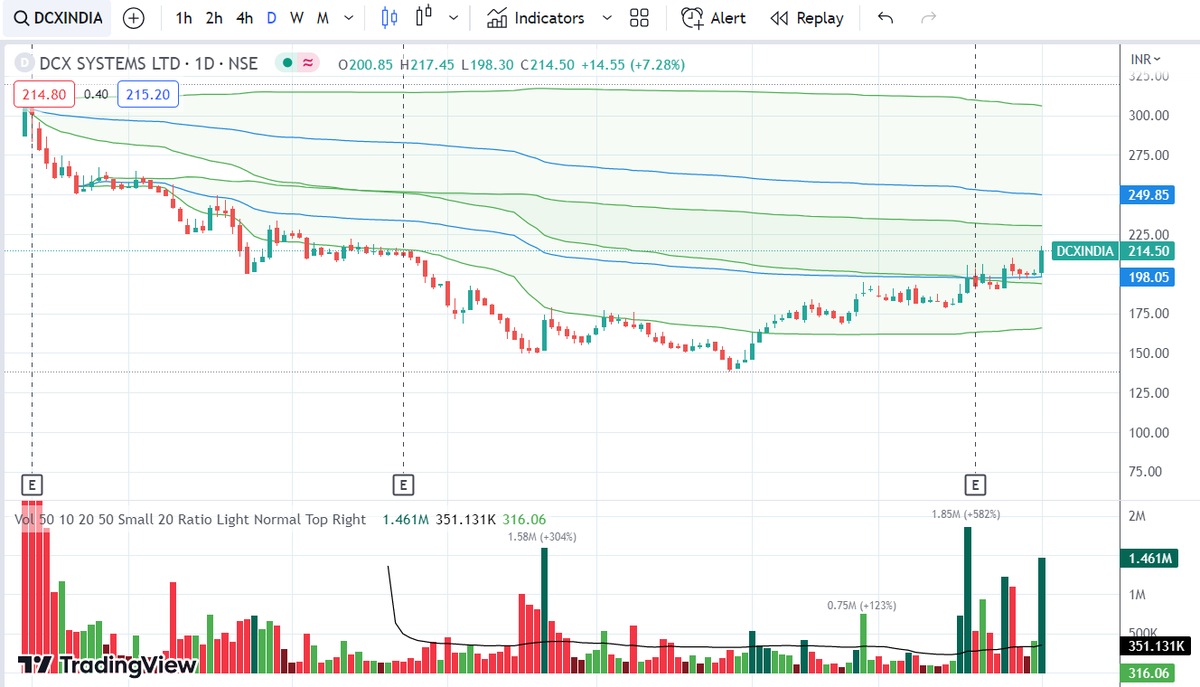Screen dimensions: 1200x687
Task: Open the leftmost earnings E marker
Action: pos(32,485)
